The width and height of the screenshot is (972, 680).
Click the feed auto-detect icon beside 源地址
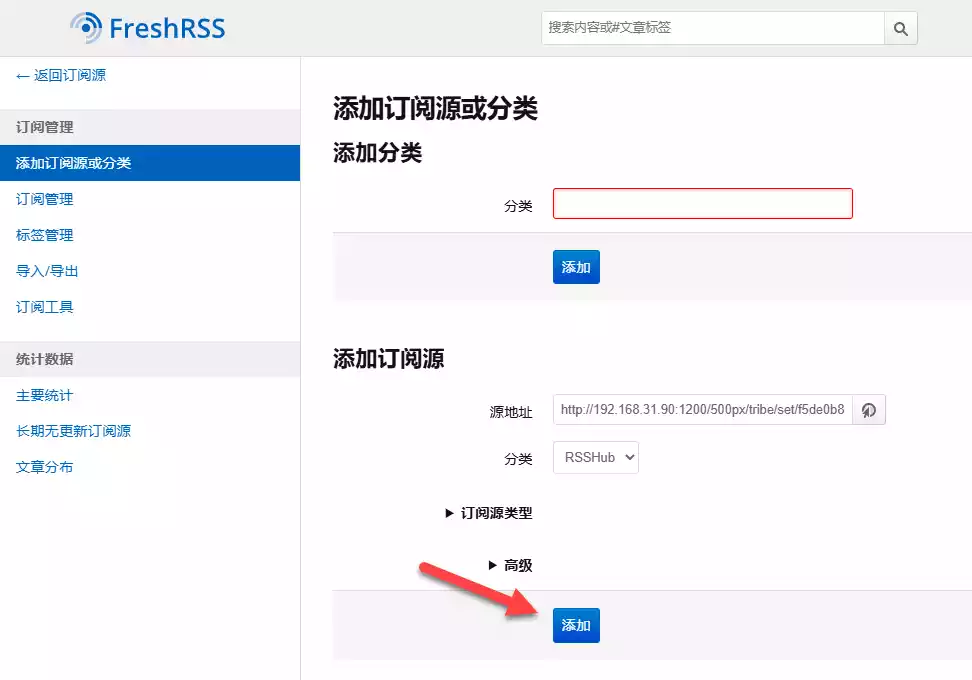868,409
